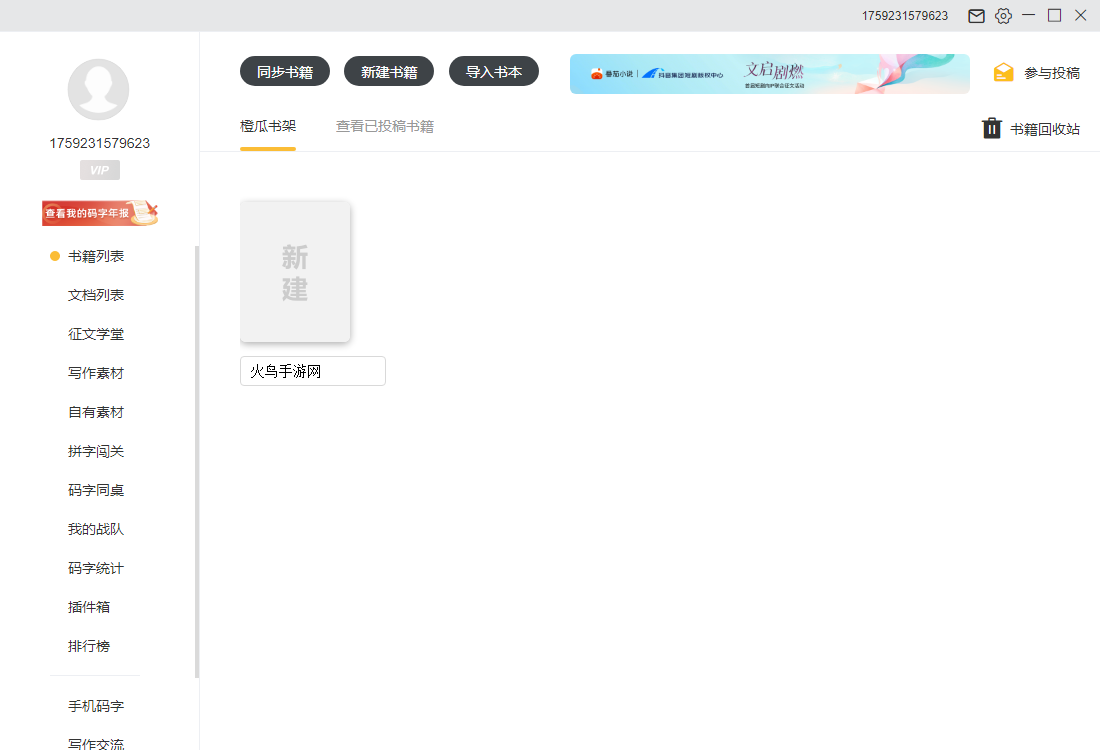The width and height of the screenshot is (1100, 750).
Task: Switch to 橙瓜书架 tab
Action: tap(268, 126)
